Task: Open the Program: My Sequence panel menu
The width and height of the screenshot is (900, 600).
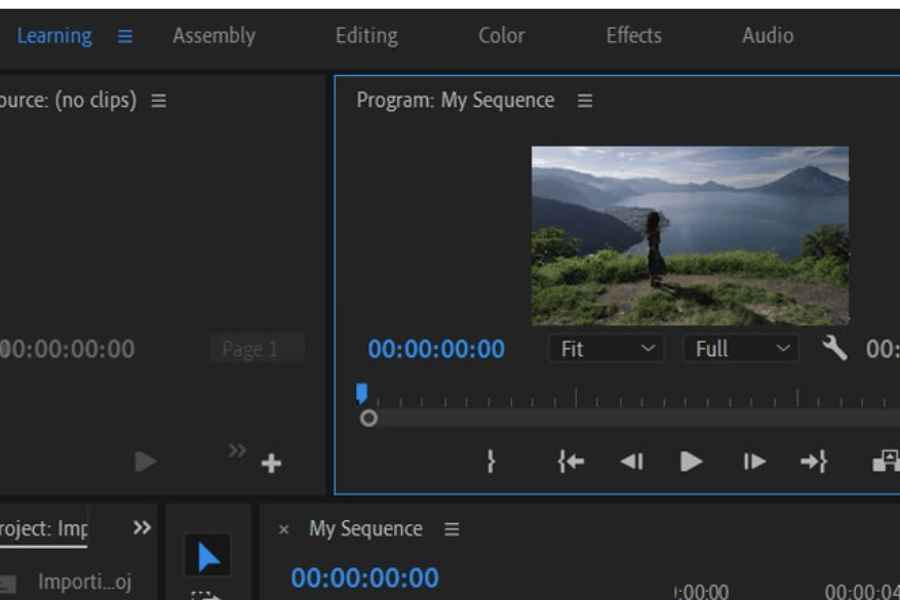Action: coord(585,101)
